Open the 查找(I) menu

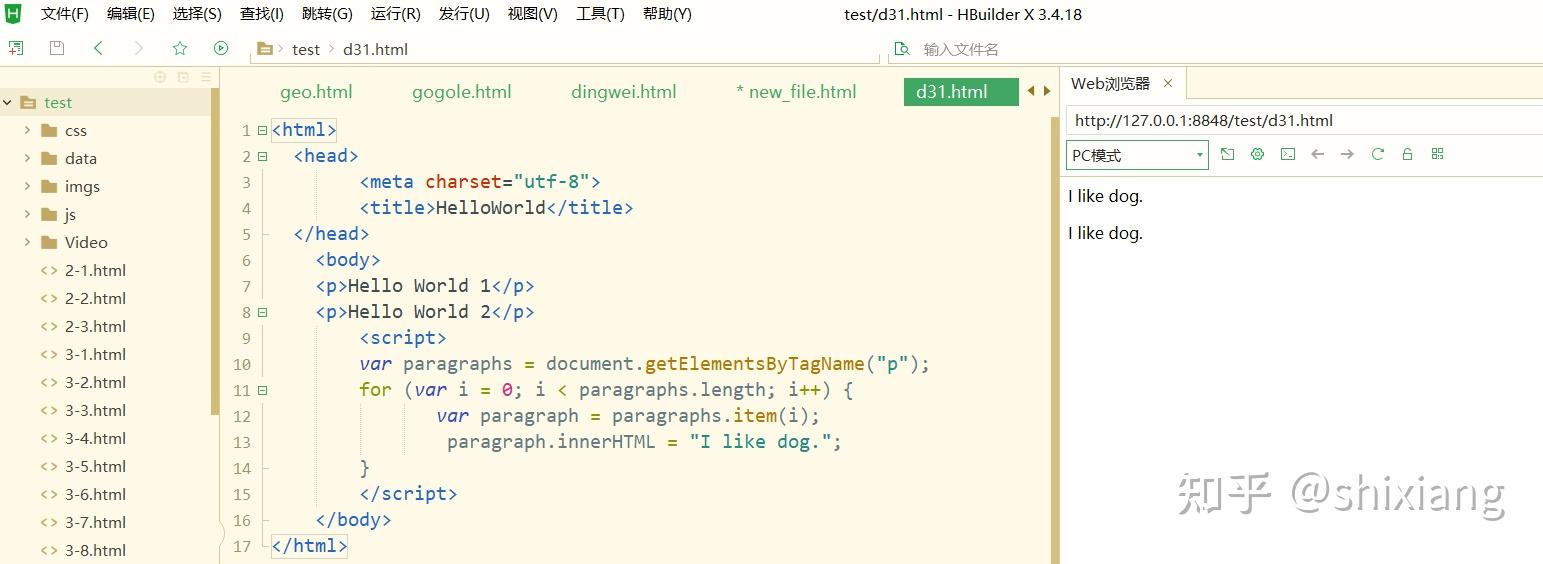(x=262, y=14)
